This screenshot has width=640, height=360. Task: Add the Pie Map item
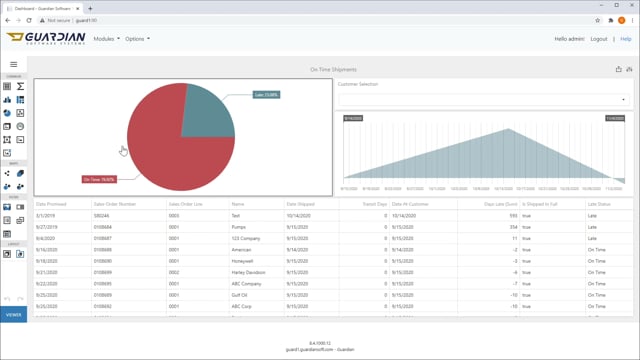(x=20, y=187)
